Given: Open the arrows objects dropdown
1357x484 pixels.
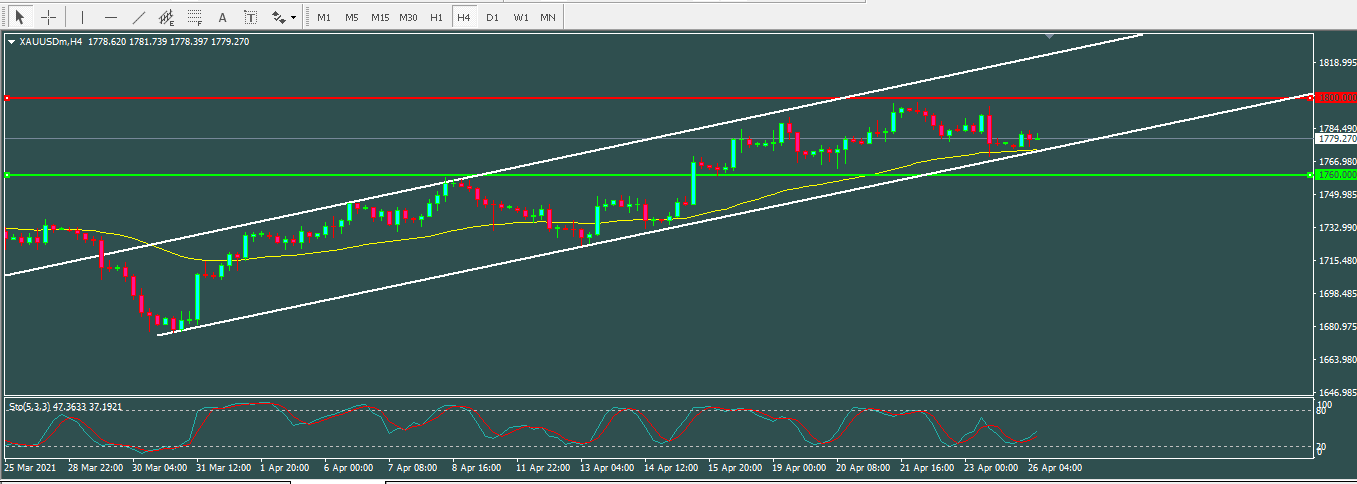Looking at the screenshot, I should [284, 17].
